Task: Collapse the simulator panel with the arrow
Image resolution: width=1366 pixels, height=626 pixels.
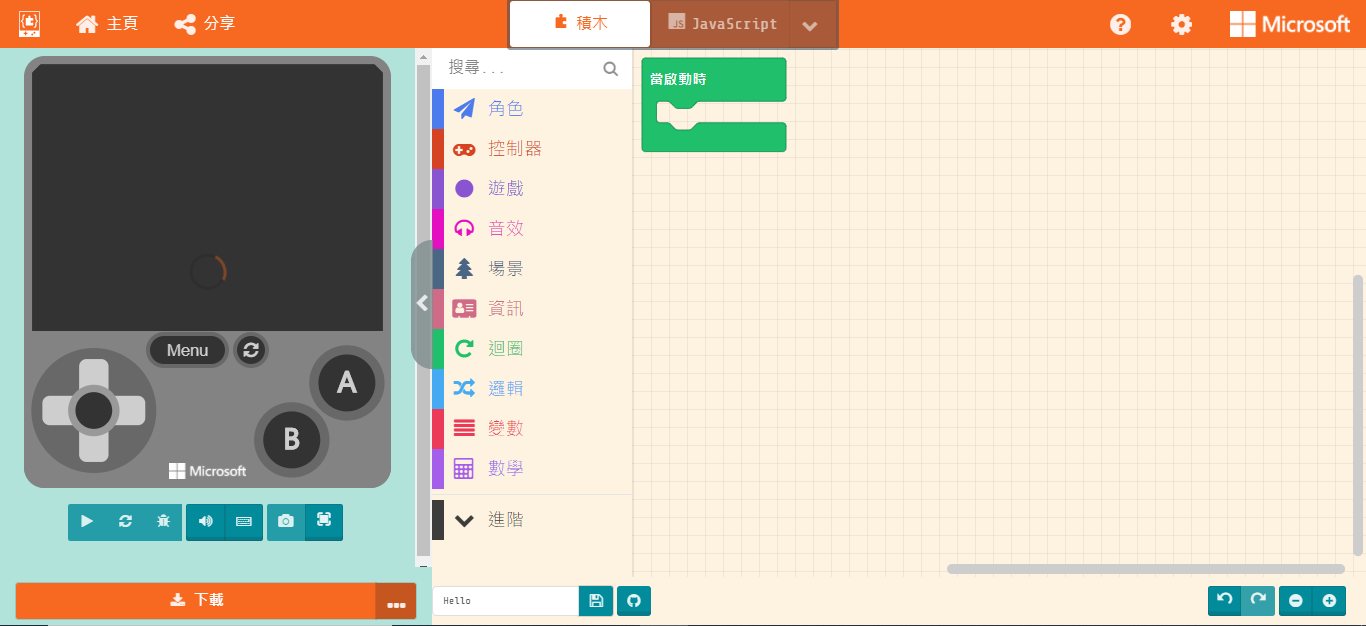Action: coord(422,303)
